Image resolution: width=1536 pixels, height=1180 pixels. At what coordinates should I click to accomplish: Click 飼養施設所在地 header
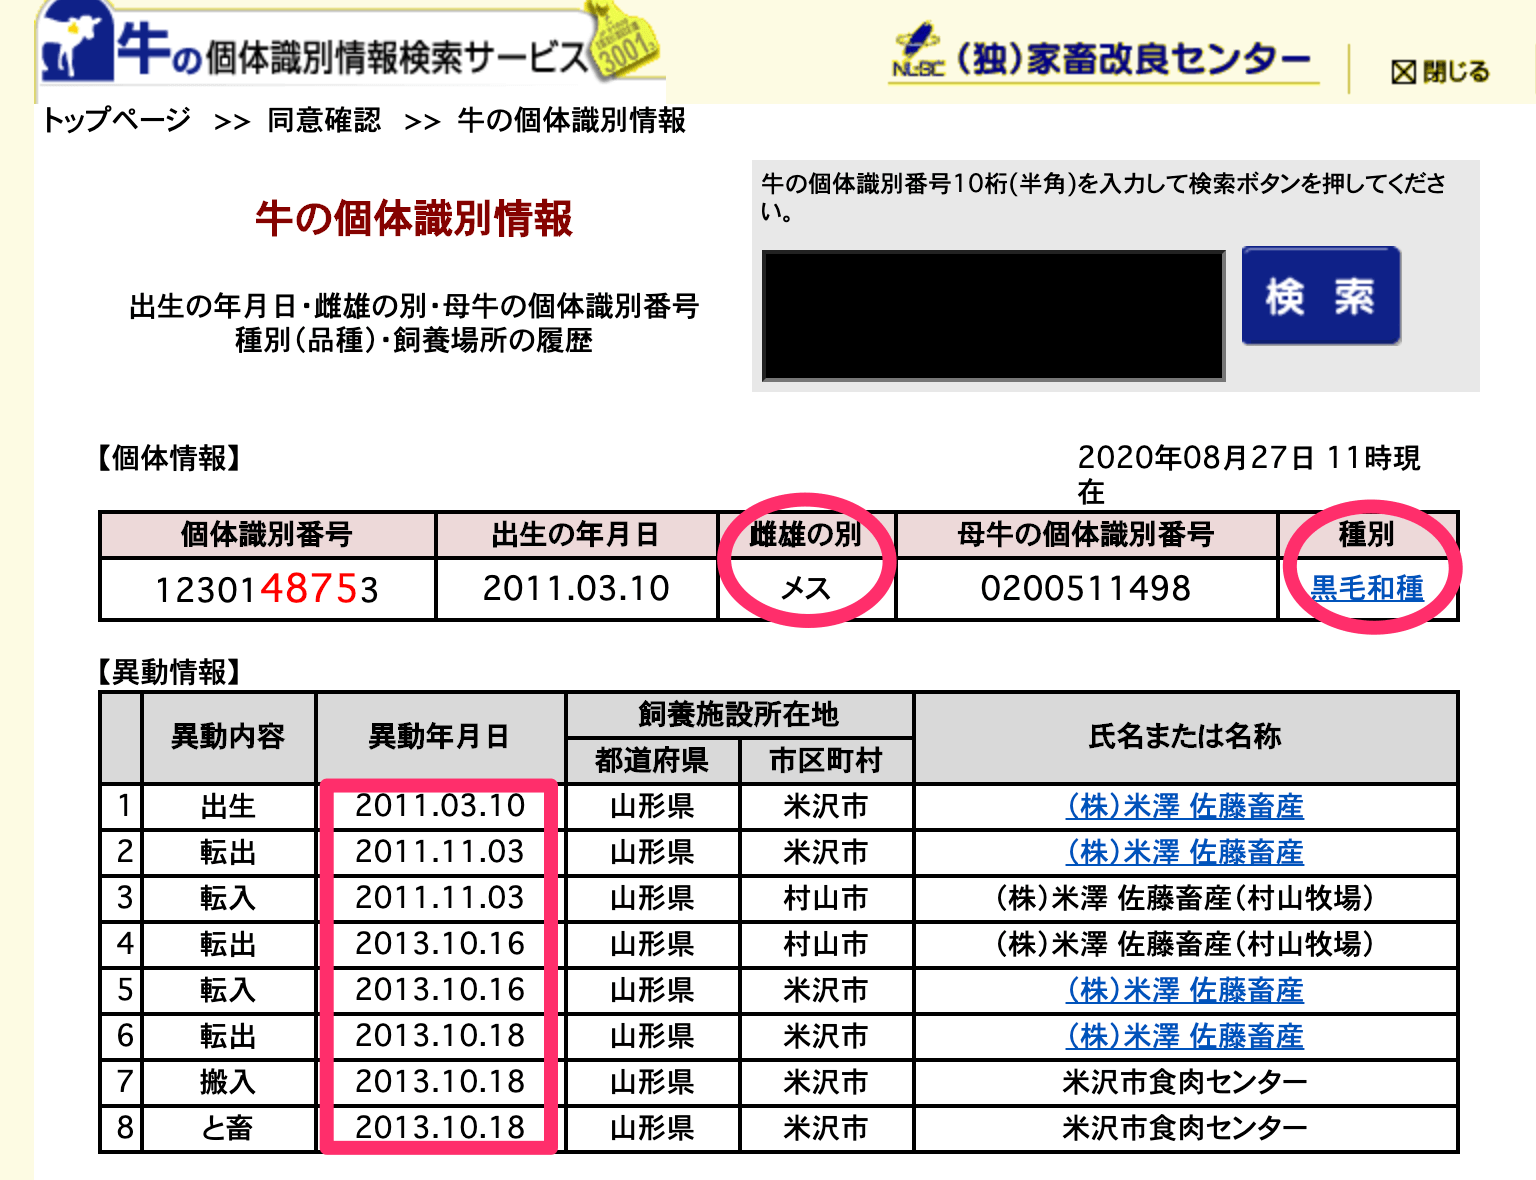coord(739,715)
